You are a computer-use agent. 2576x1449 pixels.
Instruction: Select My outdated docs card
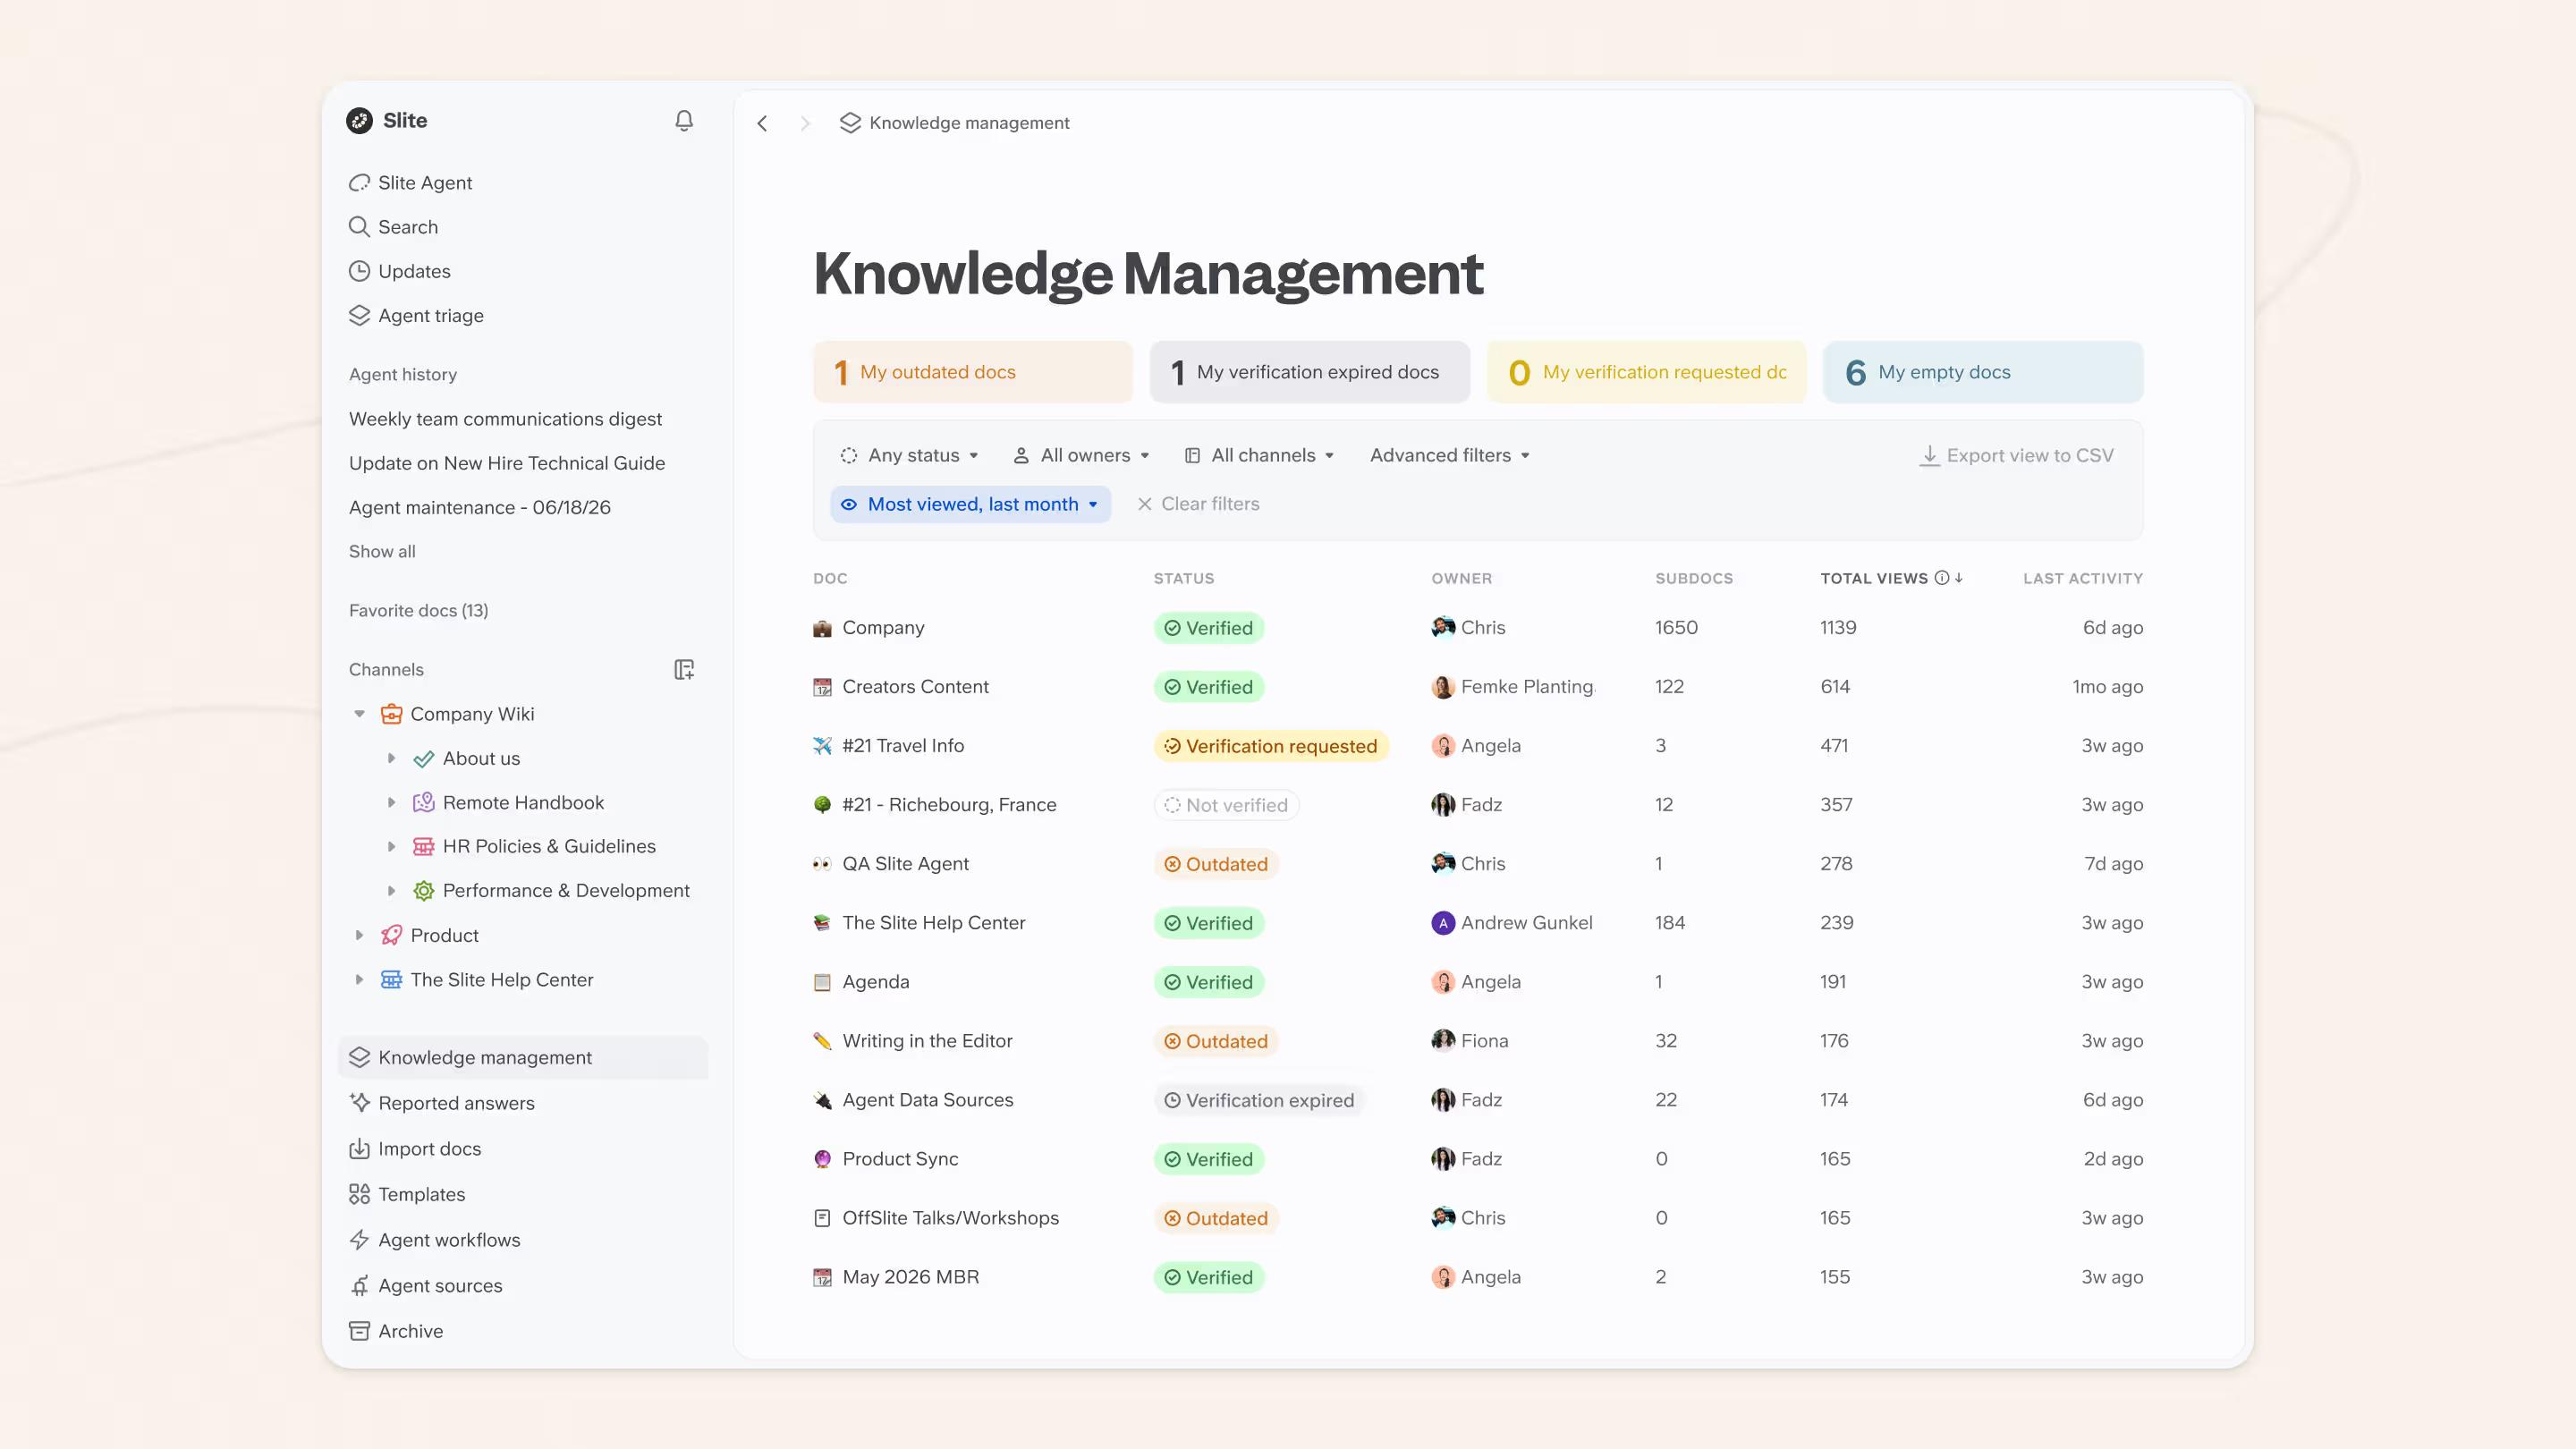tap(973, 372)
